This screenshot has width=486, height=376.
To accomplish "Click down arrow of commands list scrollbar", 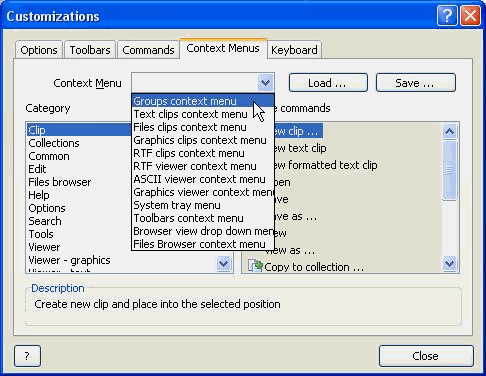I will [x=449, y=264].
